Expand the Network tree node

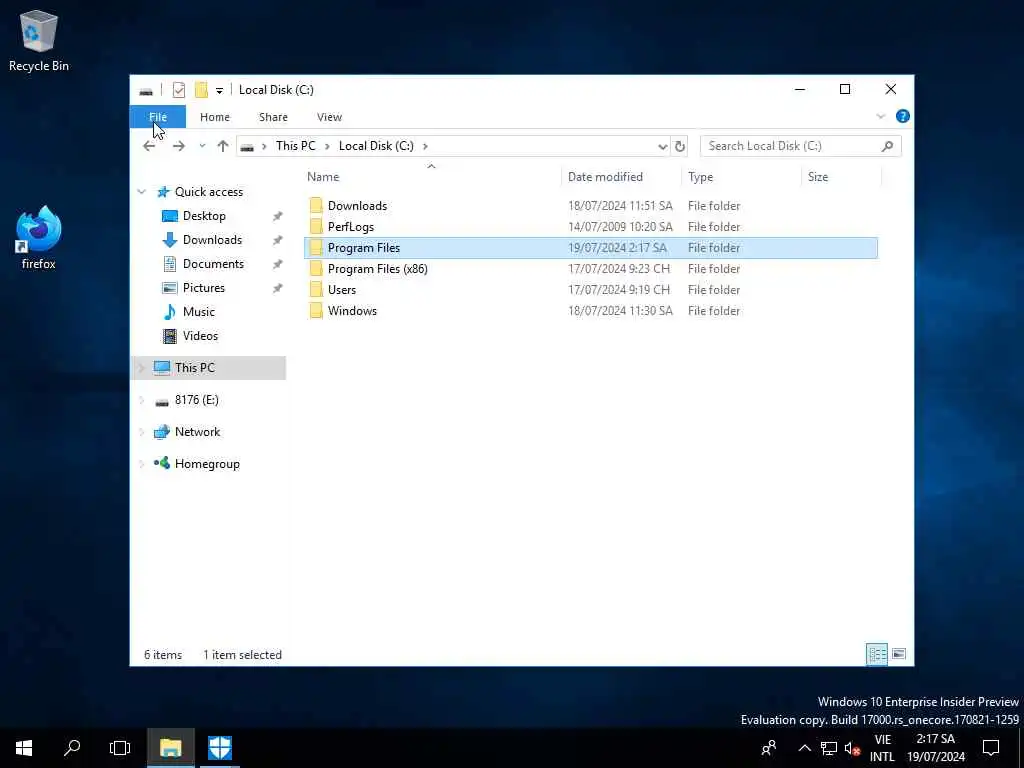[142, 432]
